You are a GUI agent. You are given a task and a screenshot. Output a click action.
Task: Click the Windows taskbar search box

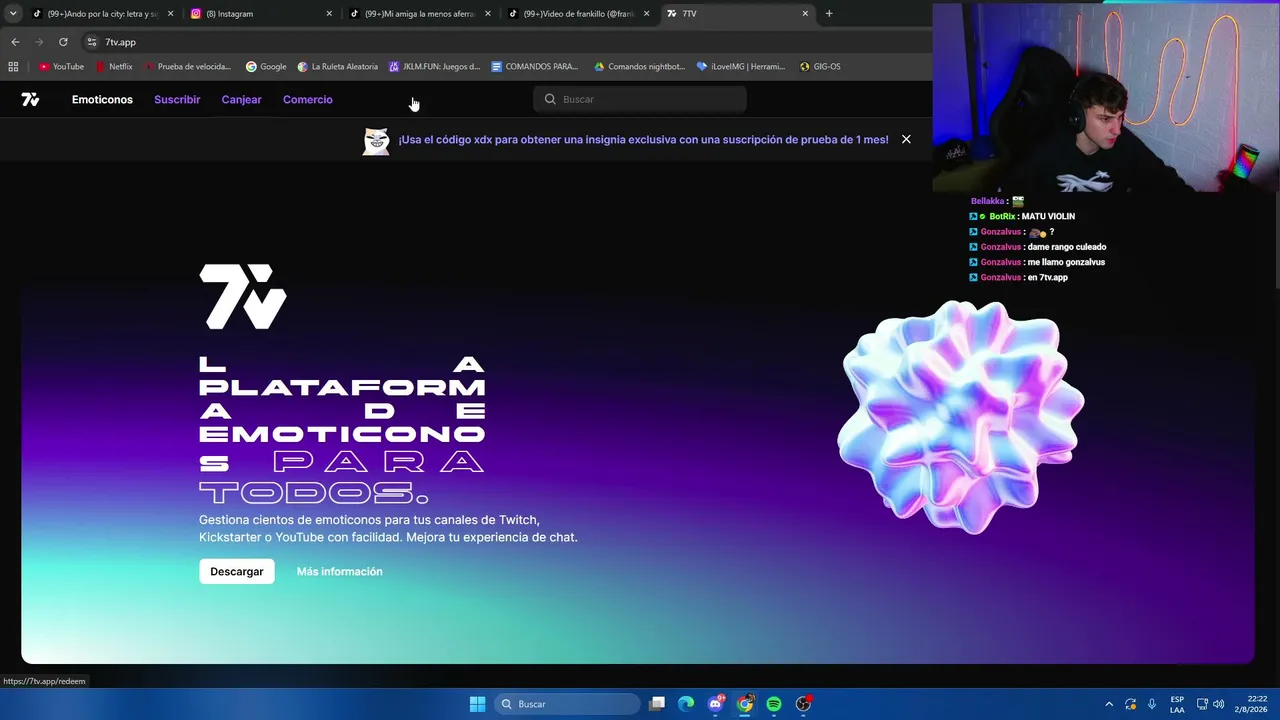(x=568, y=704)
